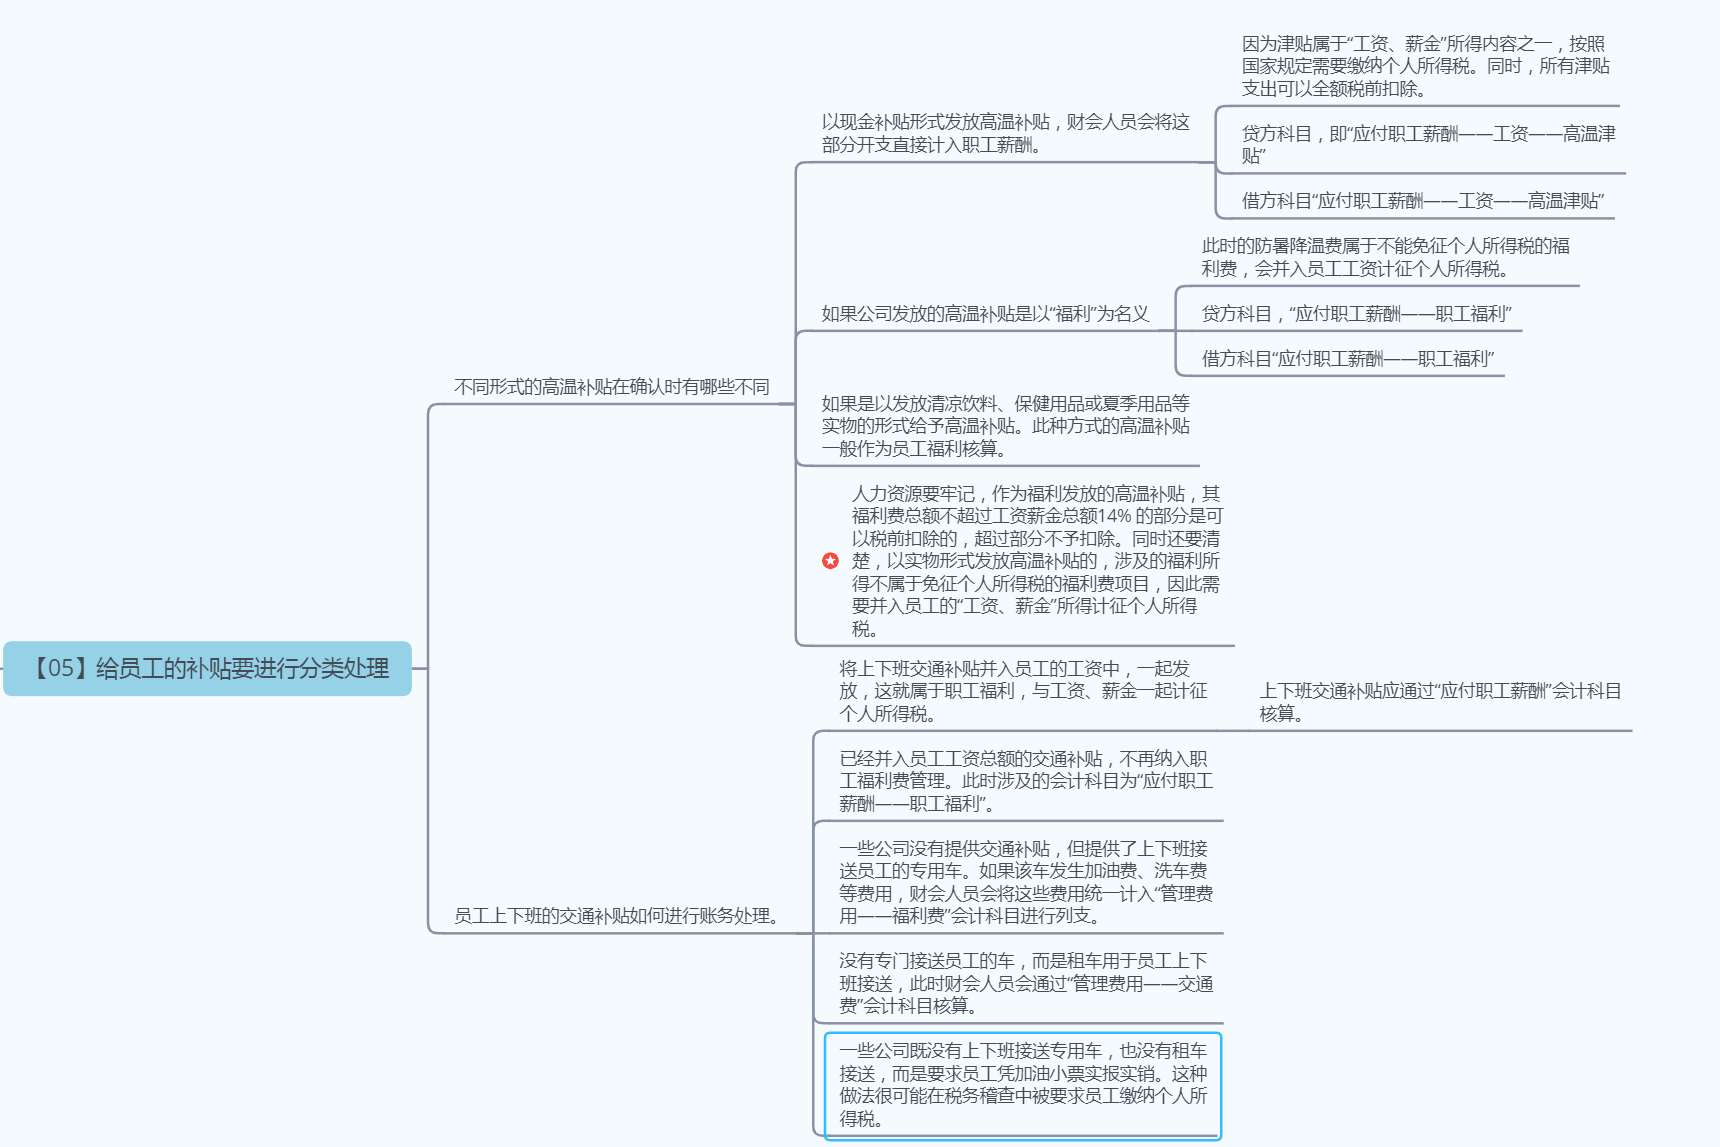Select node starting 上下班交通补贴应通过"应付职工薪酬"
The image size is (1720, 1147).
pyautogui.click(x=1440, y=702)
